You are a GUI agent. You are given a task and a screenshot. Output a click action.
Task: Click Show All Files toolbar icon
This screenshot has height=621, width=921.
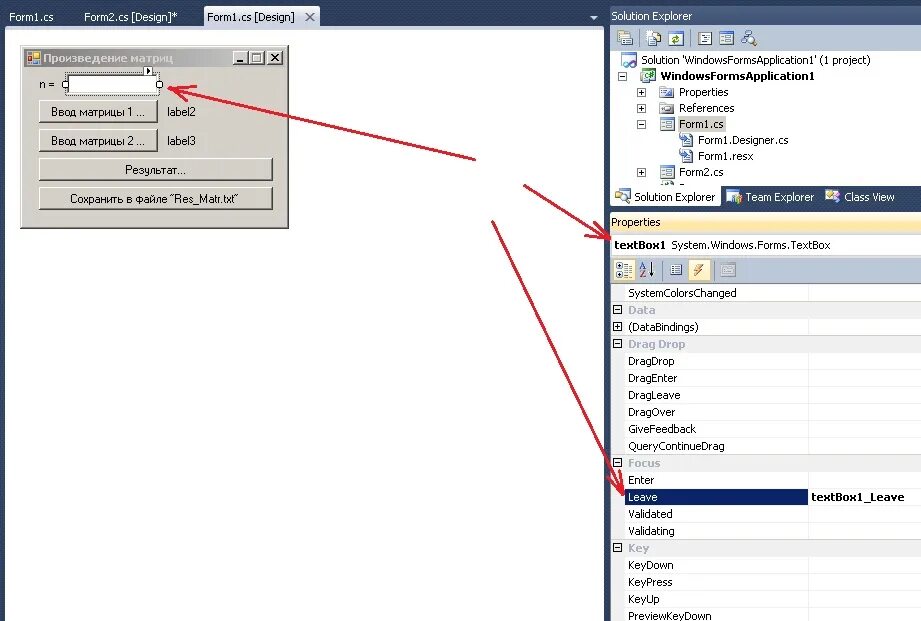pos(653,38)
